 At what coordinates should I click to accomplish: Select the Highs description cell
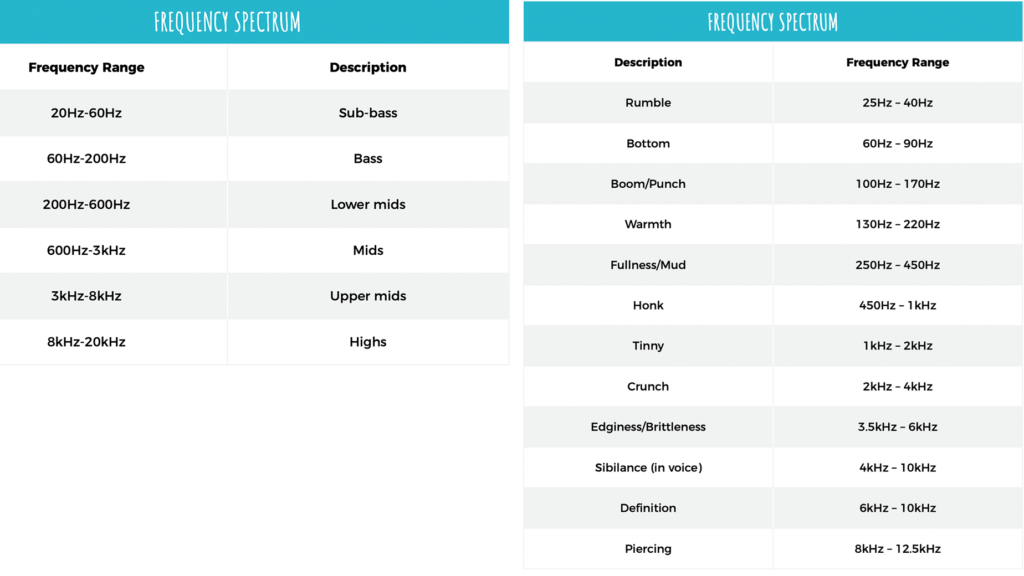[x=368, y=342]
